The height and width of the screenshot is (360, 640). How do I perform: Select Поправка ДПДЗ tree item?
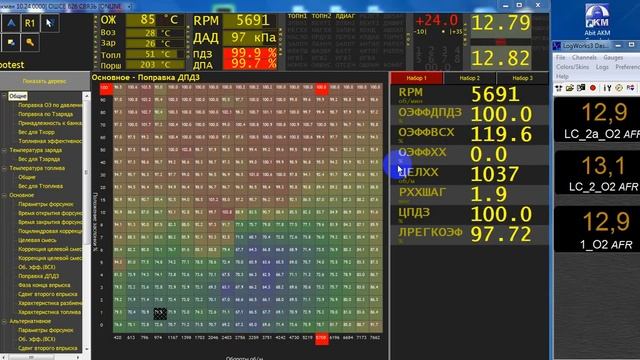tap(38, 276)
